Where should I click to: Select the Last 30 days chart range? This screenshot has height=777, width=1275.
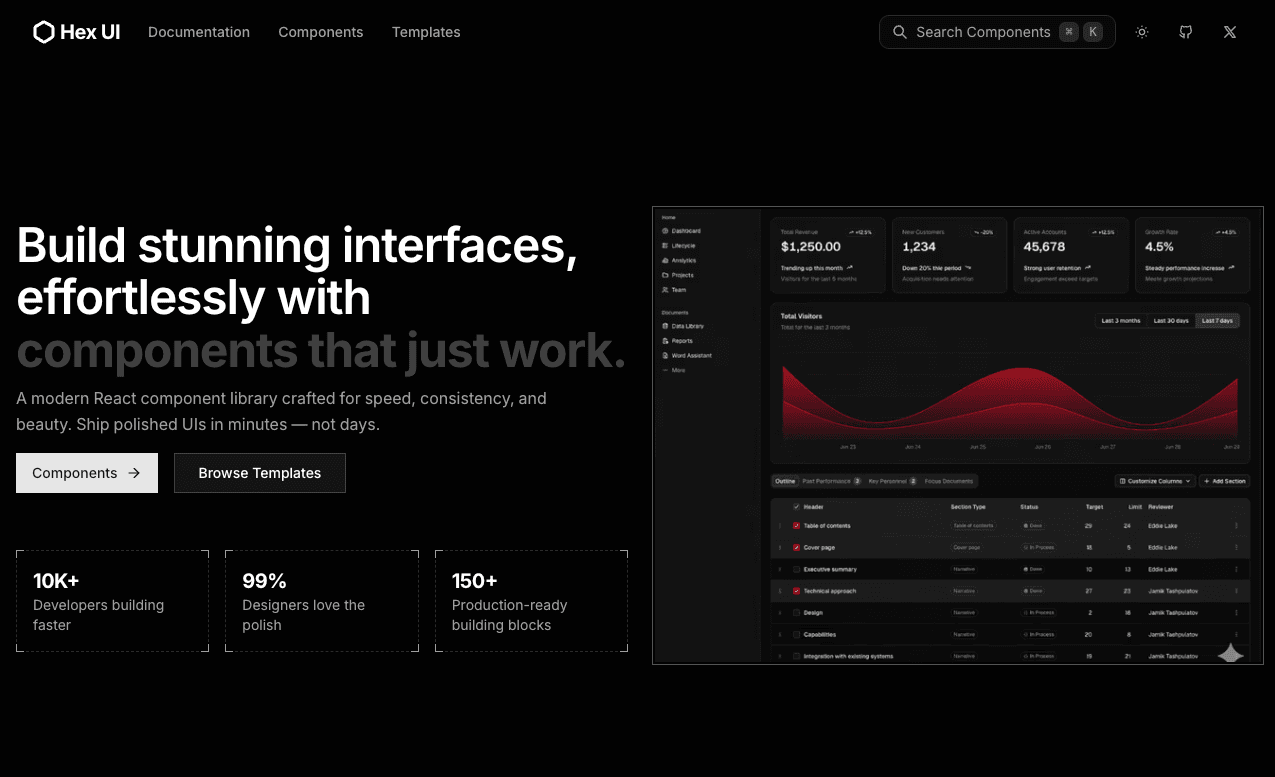click(1171, 321)
